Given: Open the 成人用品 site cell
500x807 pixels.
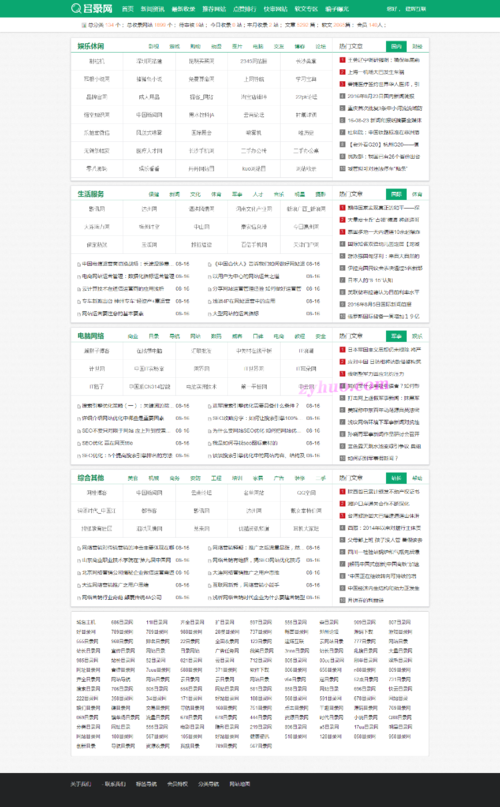Looking at the screenshot, I should 149,97.
